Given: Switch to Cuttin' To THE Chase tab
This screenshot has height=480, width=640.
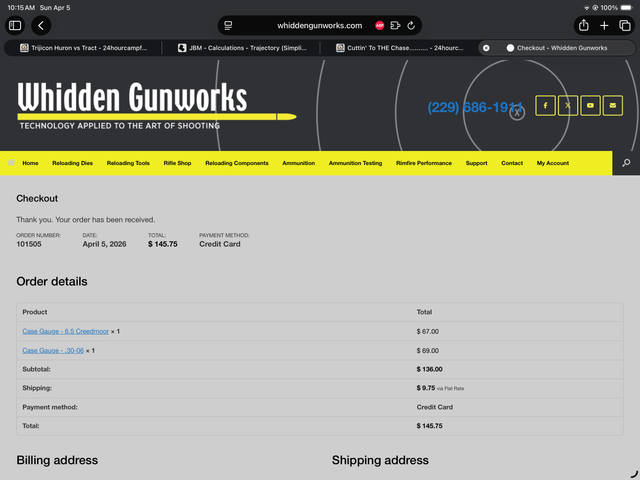Looking at the screenshot, I should click(x=399, y=48).
